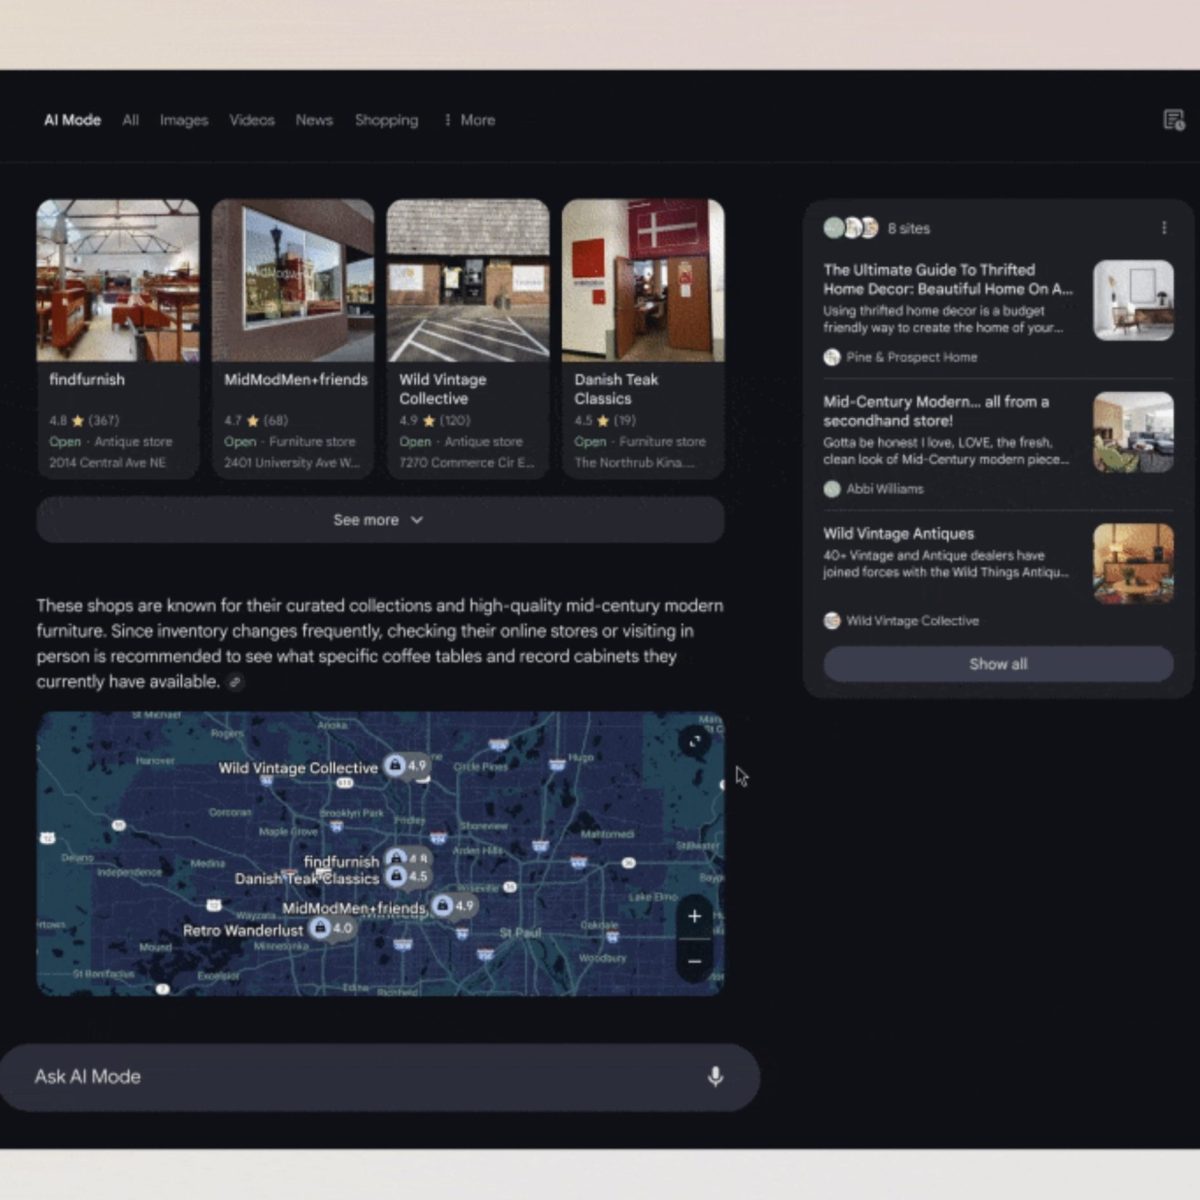Open the Mid-Century Modern secondhand store article
Viewport: 1200px width, 1200px height.
(x=936, y=411)
